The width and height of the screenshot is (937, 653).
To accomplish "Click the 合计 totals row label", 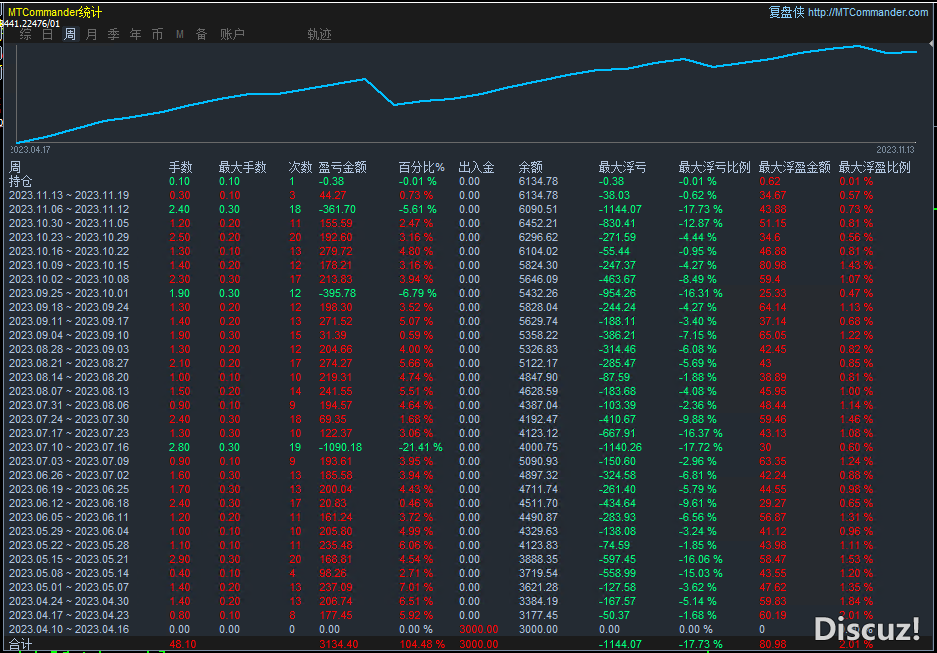I will pyautogui.click(x=20, y=644).
